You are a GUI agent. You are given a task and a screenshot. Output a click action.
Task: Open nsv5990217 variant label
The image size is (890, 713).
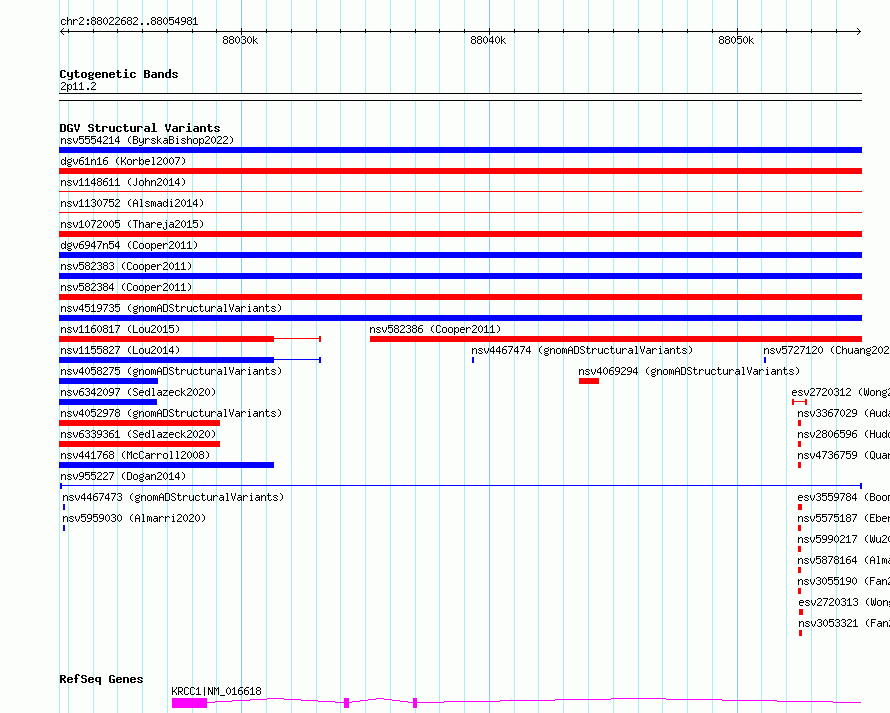(843, 539)
